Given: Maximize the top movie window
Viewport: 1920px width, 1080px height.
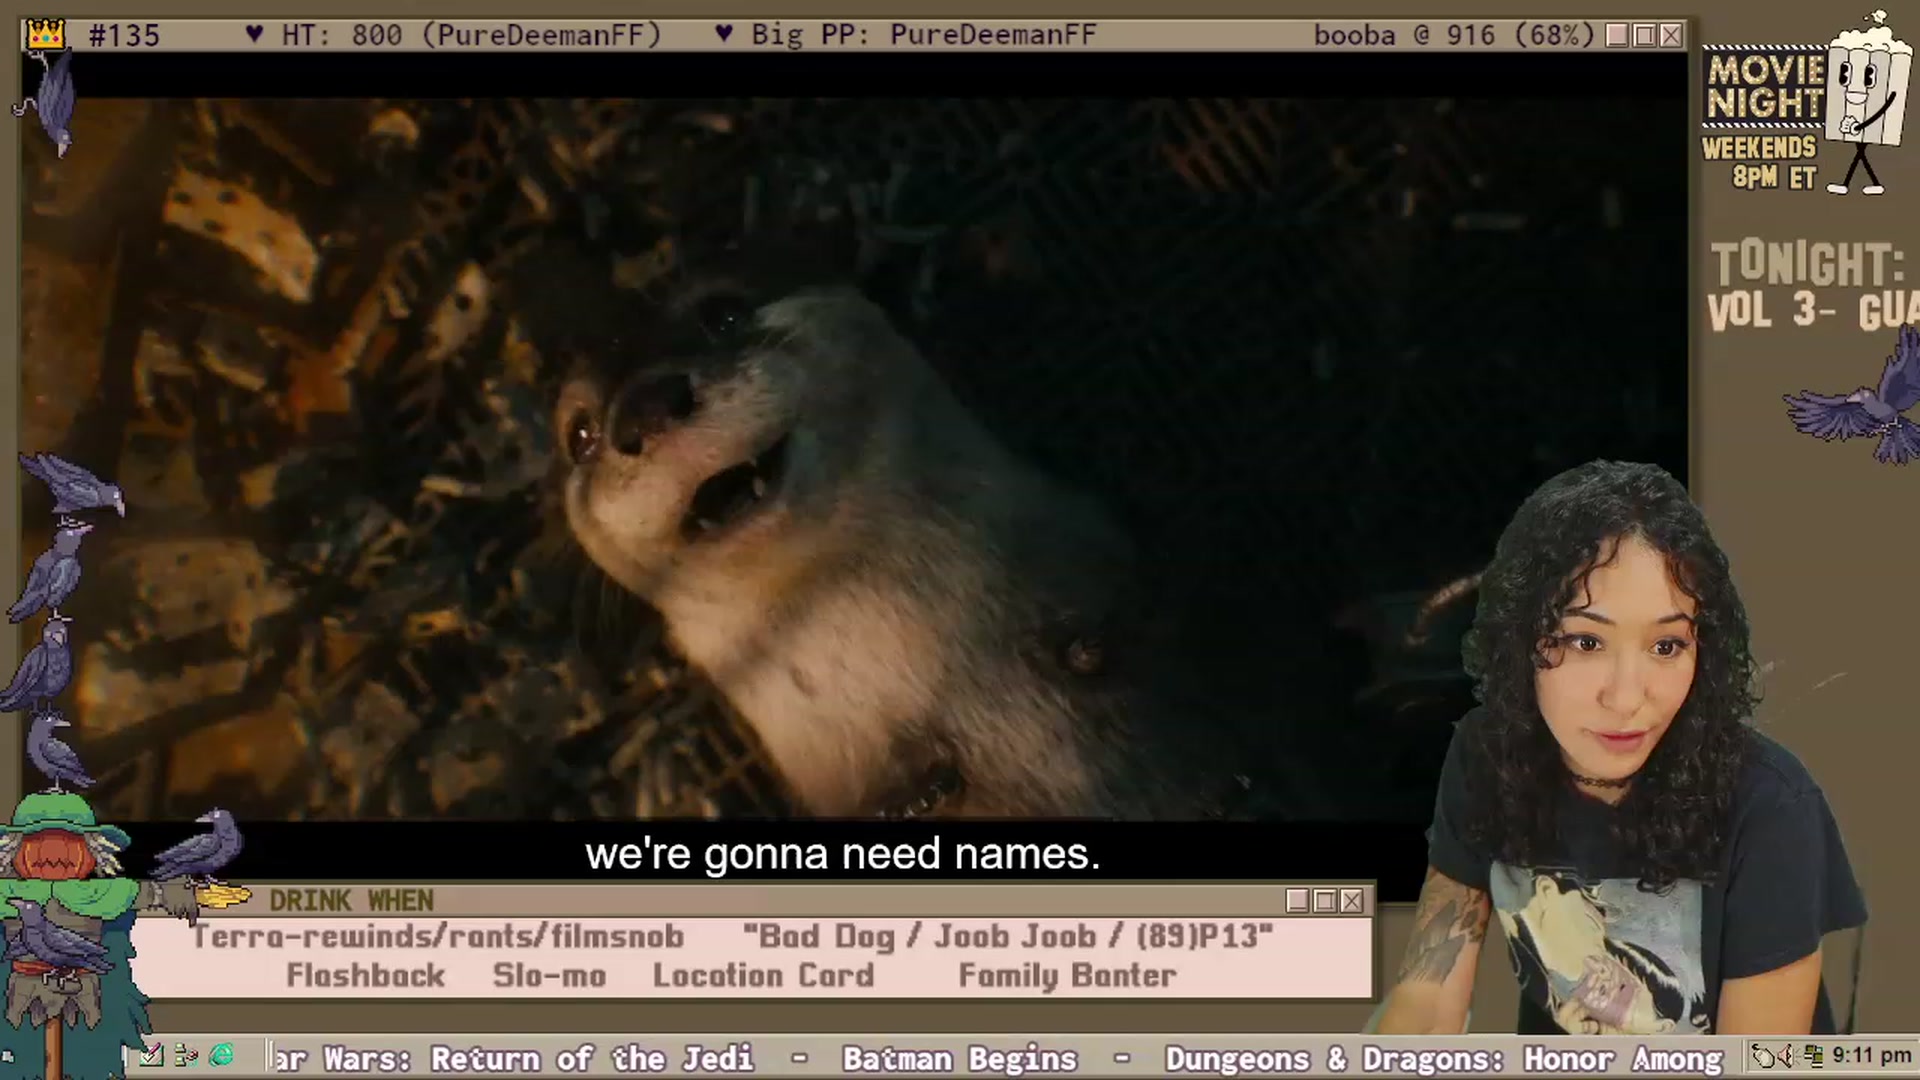Looking at the screenshot, I should 1644,36.
